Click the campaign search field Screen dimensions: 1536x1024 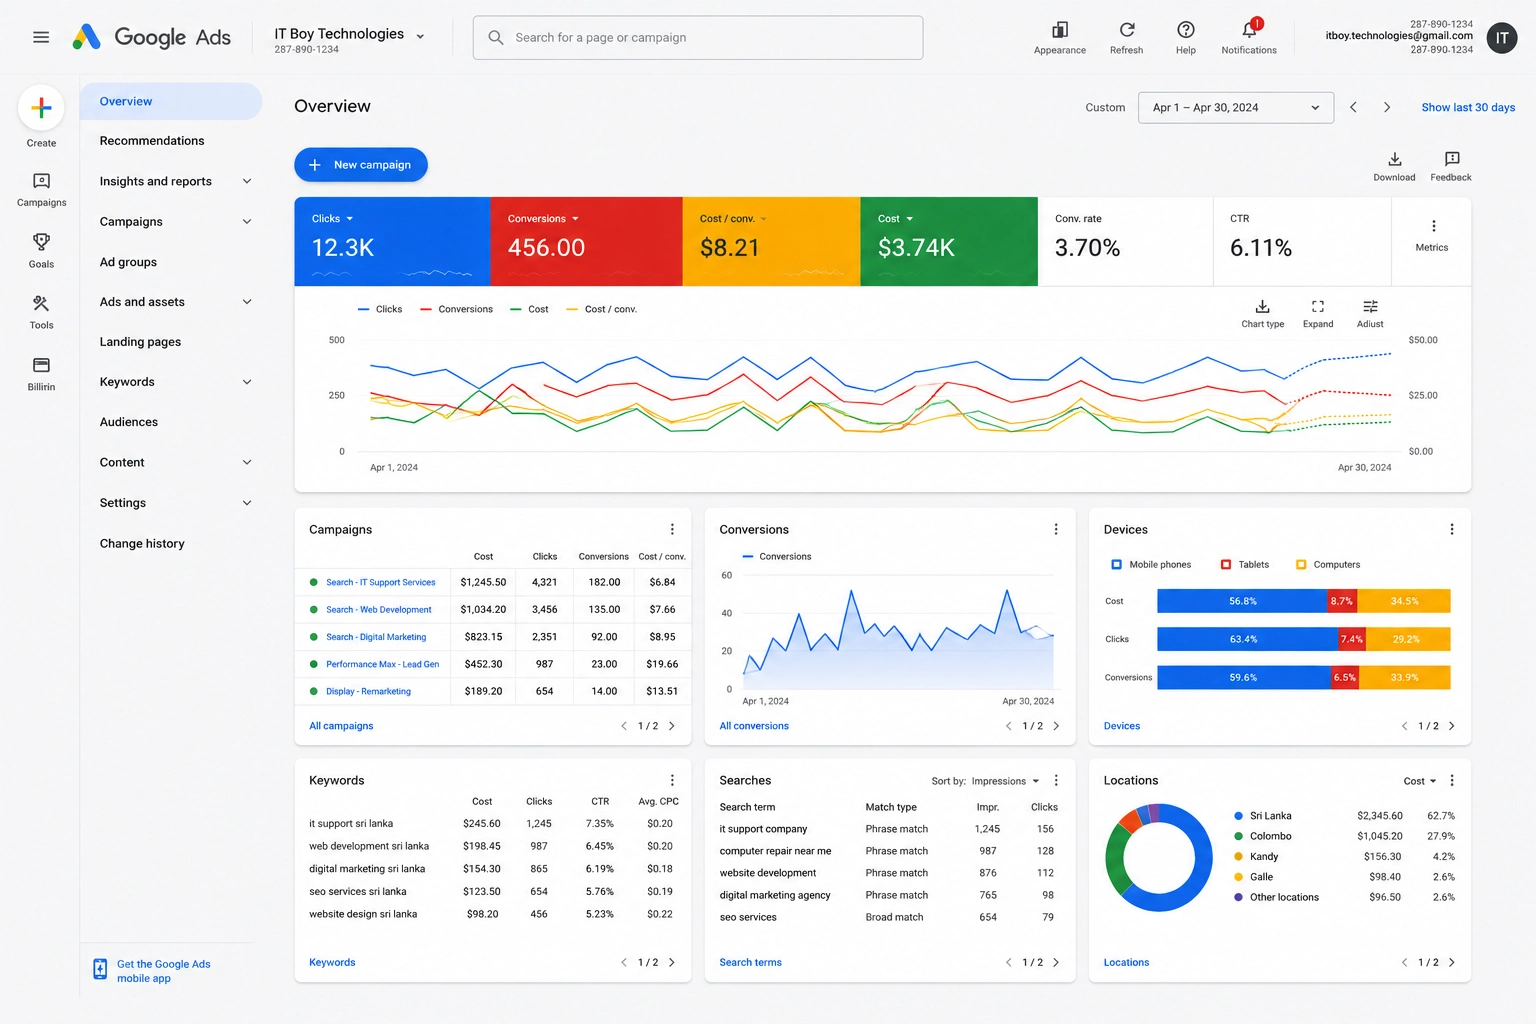click(x=698, y=38)
